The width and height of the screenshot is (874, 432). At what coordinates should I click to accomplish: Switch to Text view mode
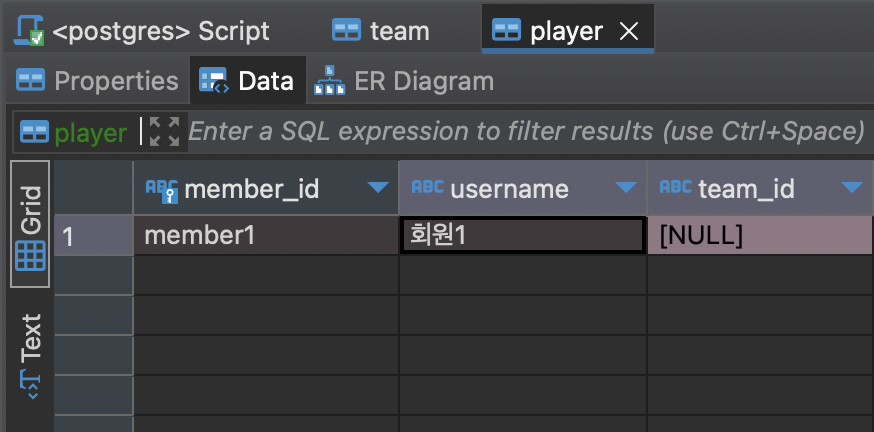[x=30, y=357]
